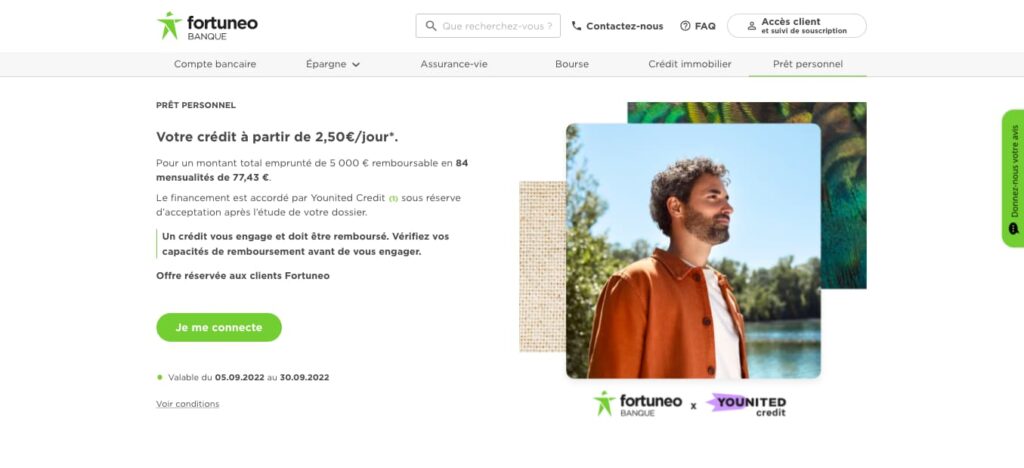Open the Compte bancaire menu item
The image size is (1024, 468).
point(215,64)
